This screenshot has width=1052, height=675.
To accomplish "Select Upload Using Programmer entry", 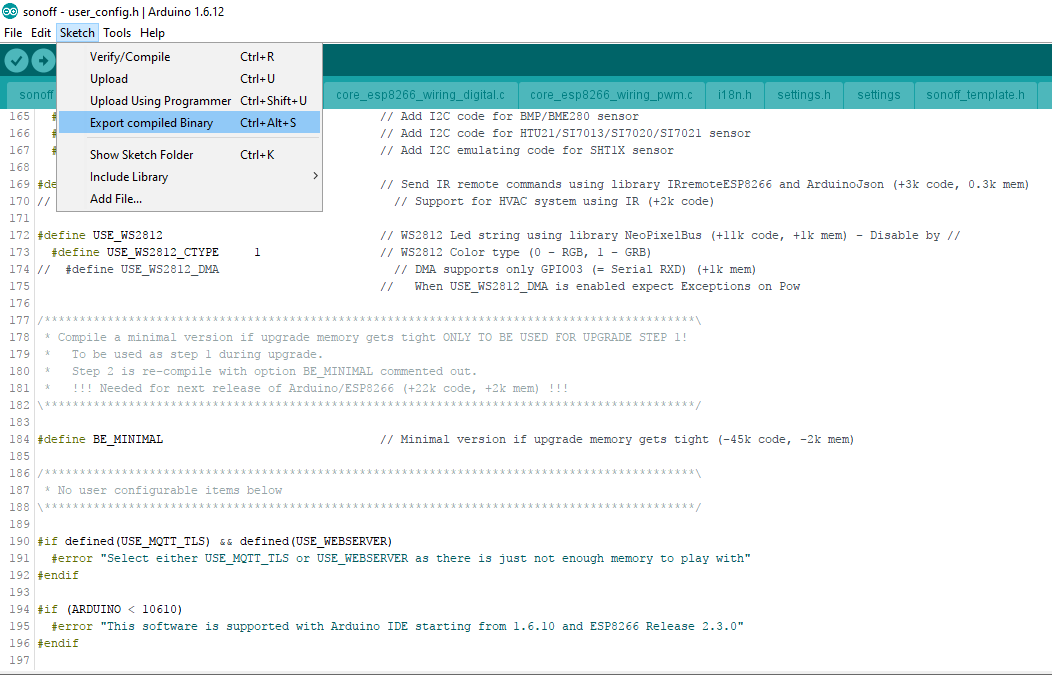I will click(189, 101).
